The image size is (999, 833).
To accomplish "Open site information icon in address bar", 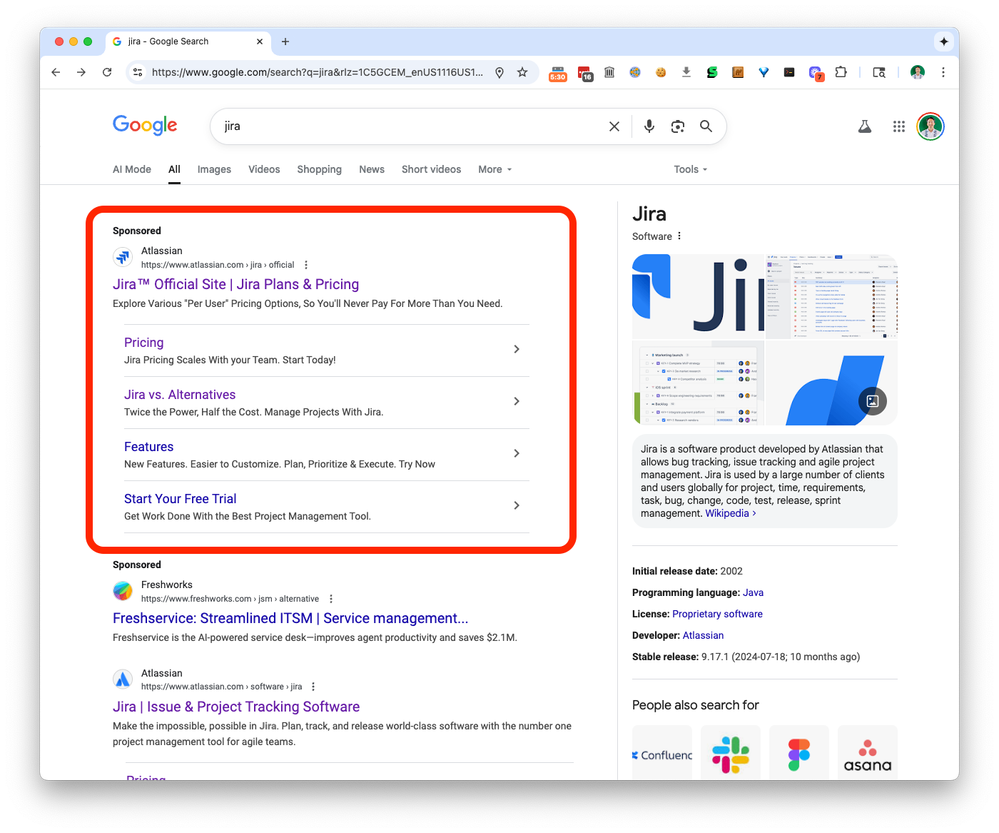I will tap(138, 73).
